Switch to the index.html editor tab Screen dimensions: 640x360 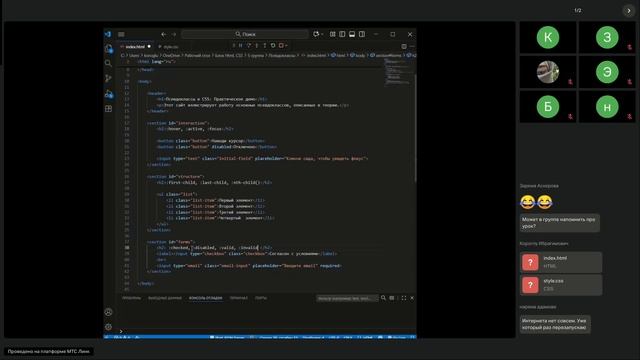(x=136, y=47)
